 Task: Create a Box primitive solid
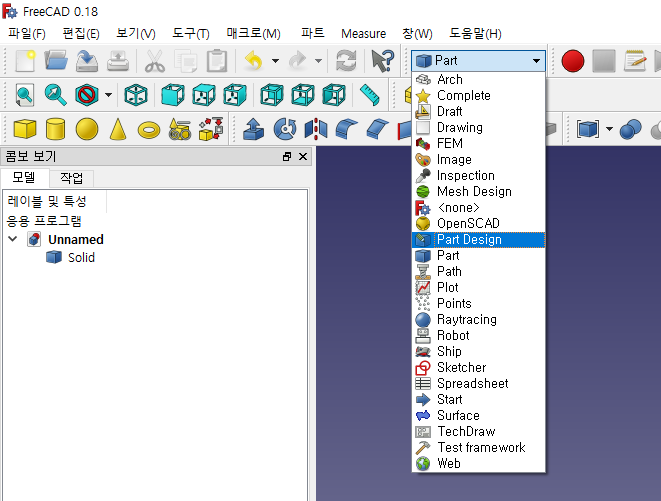coord(25,129)
